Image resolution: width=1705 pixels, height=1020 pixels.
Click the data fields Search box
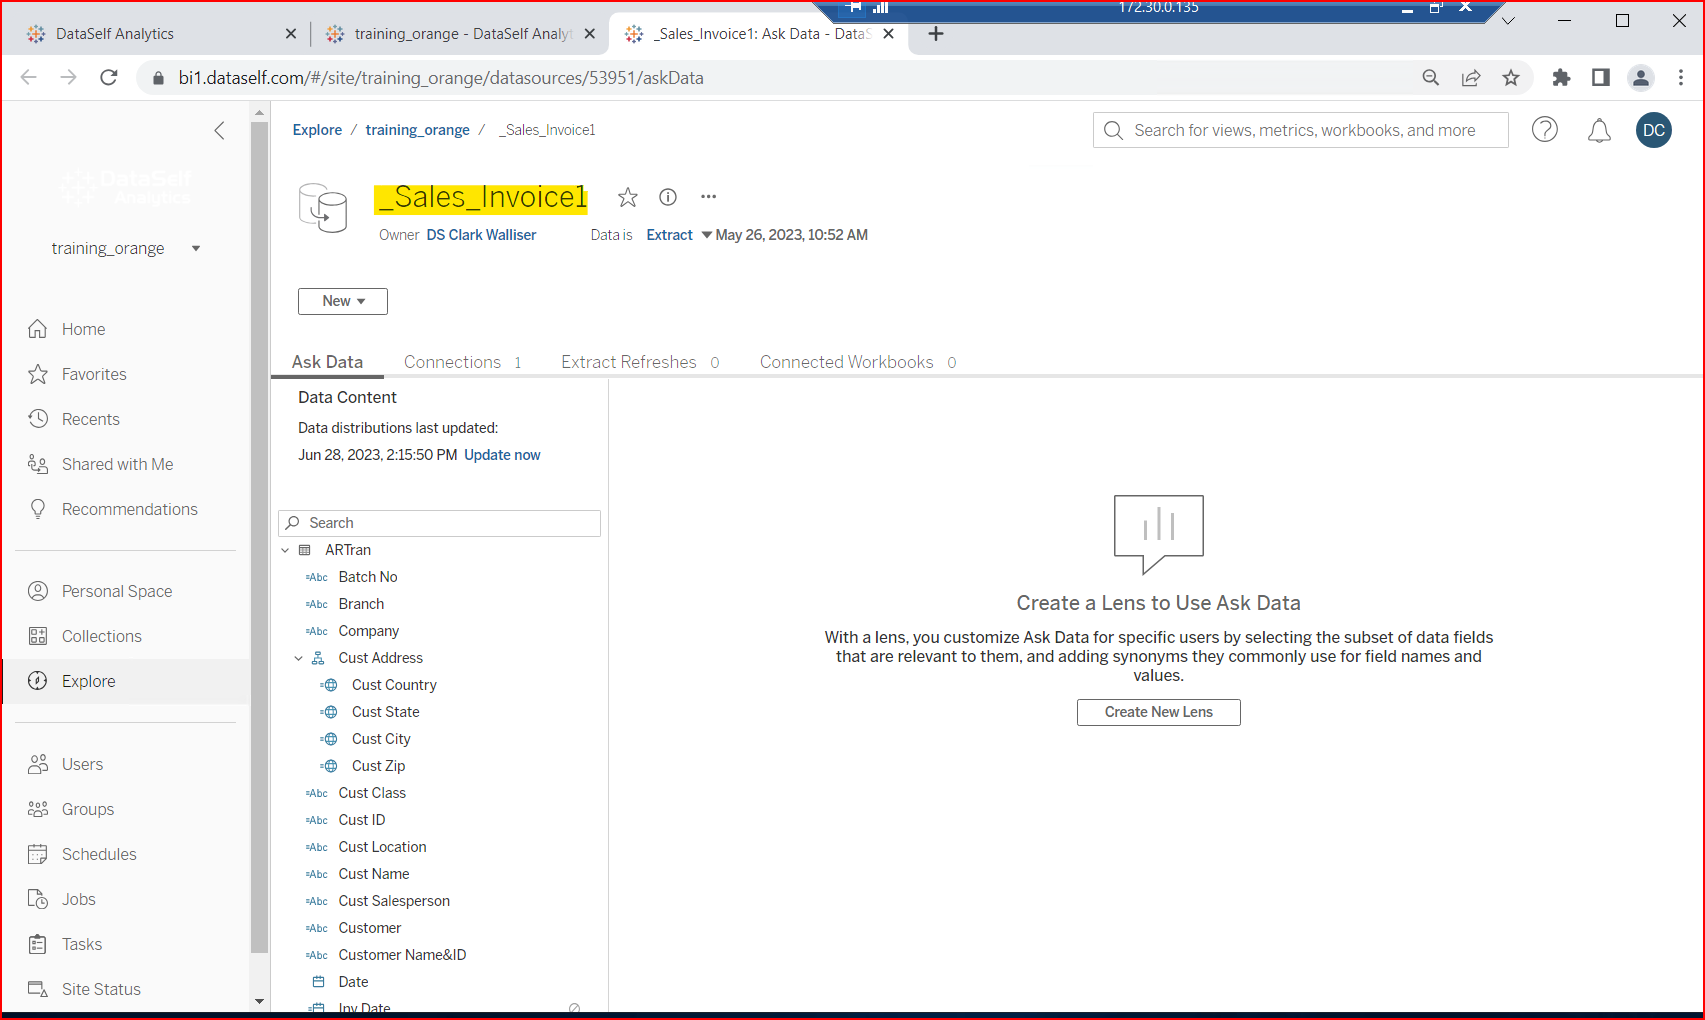440,523
